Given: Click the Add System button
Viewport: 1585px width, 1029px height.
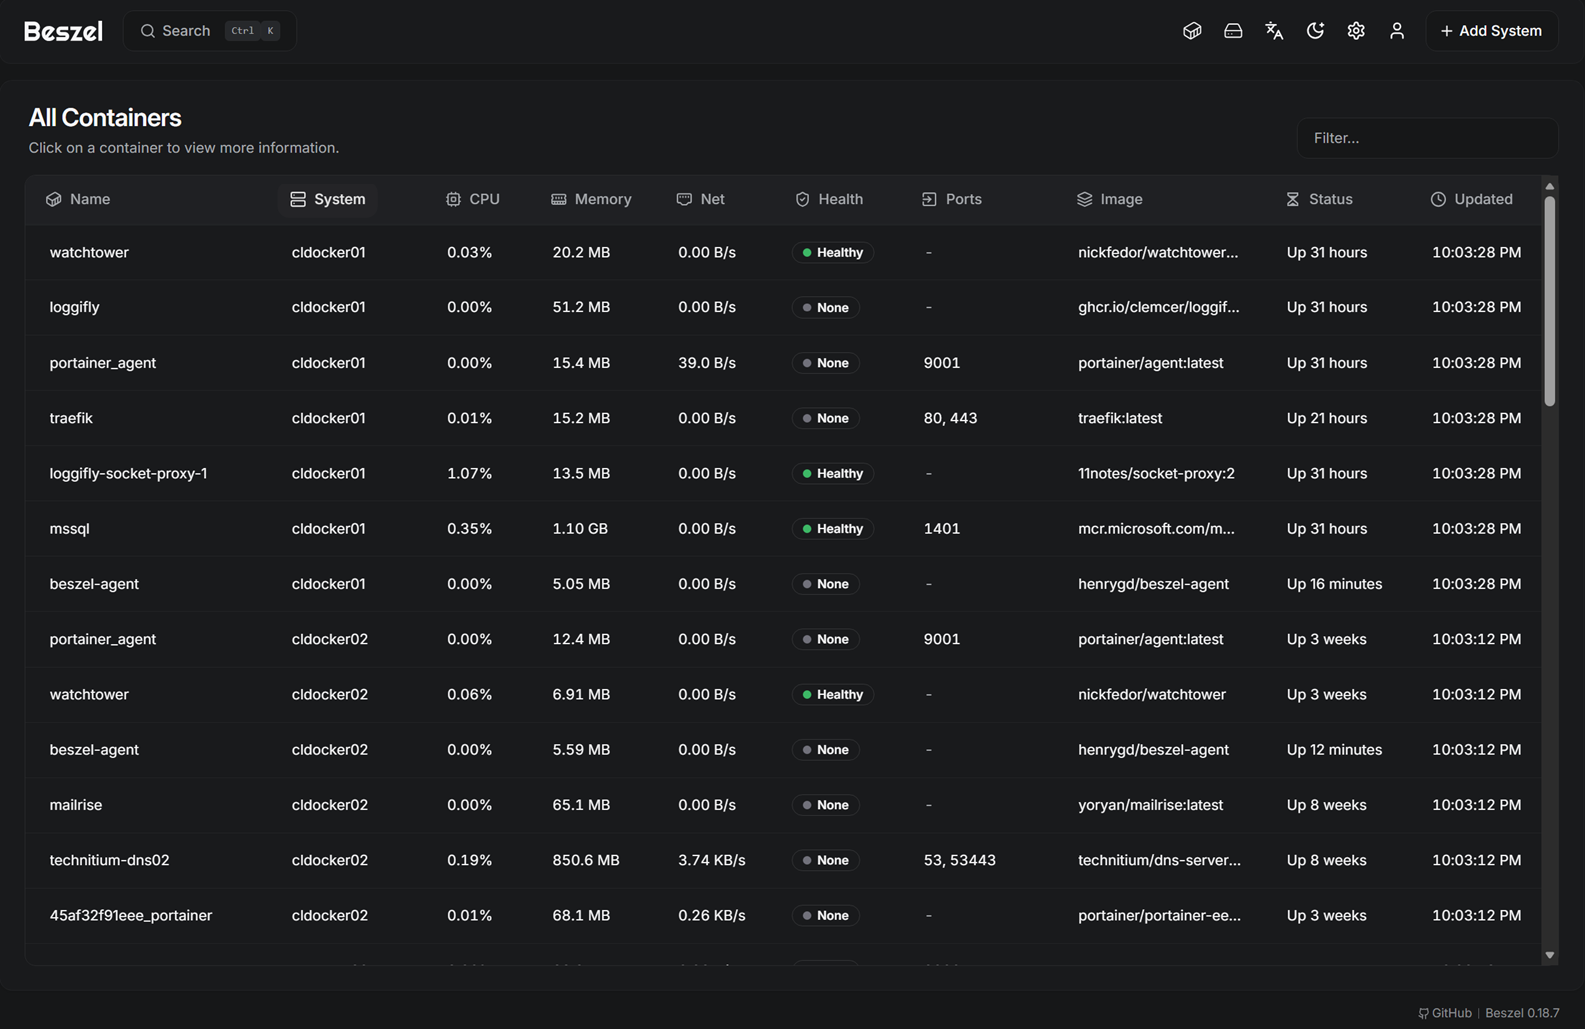Looking at the screenshot, I should coord(1491,31).
